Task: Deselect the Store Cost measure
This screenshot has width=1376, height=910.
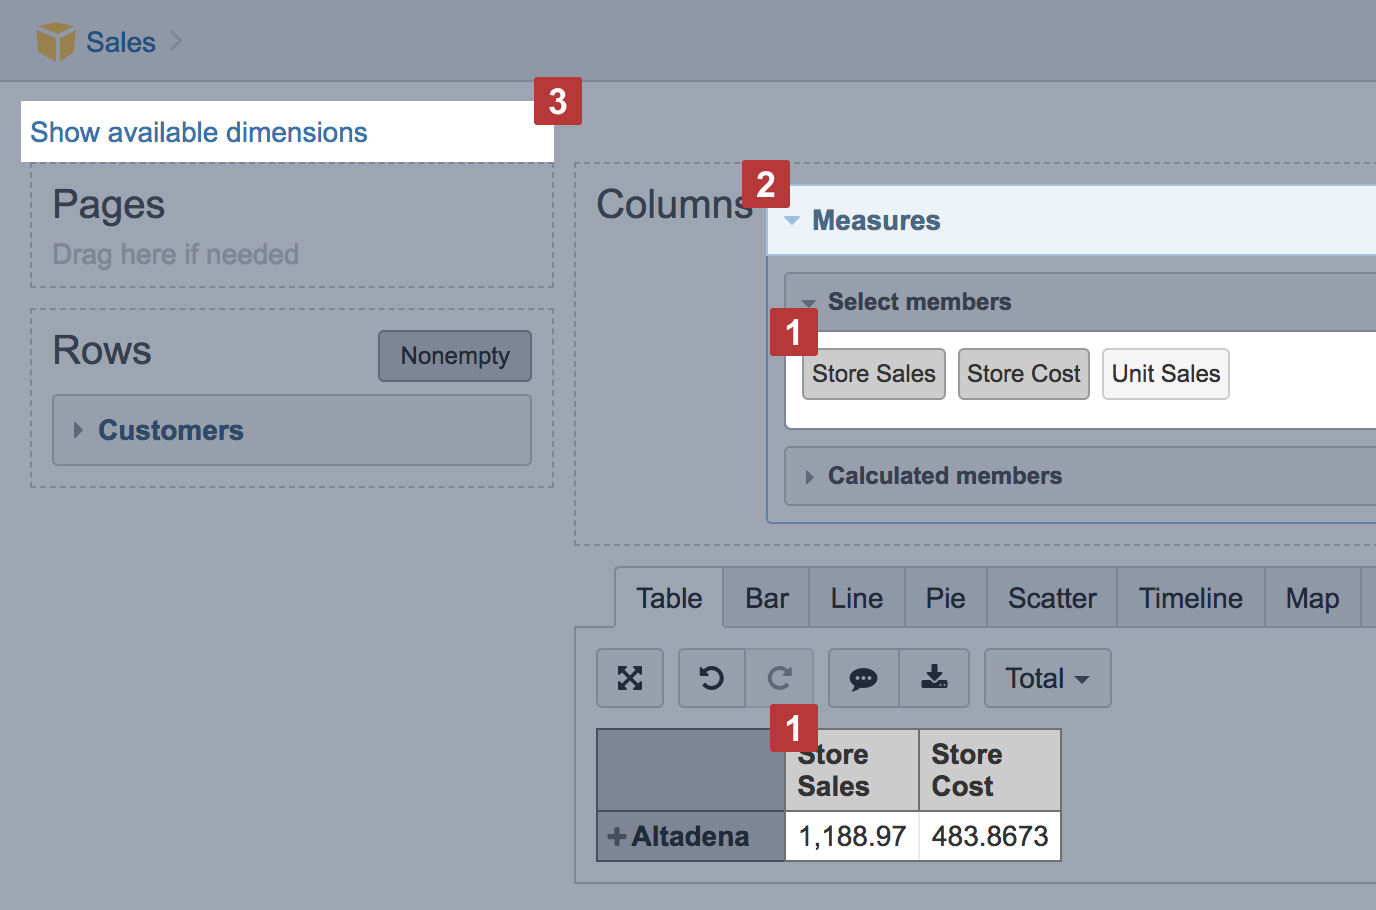Action: point(1023,374)
